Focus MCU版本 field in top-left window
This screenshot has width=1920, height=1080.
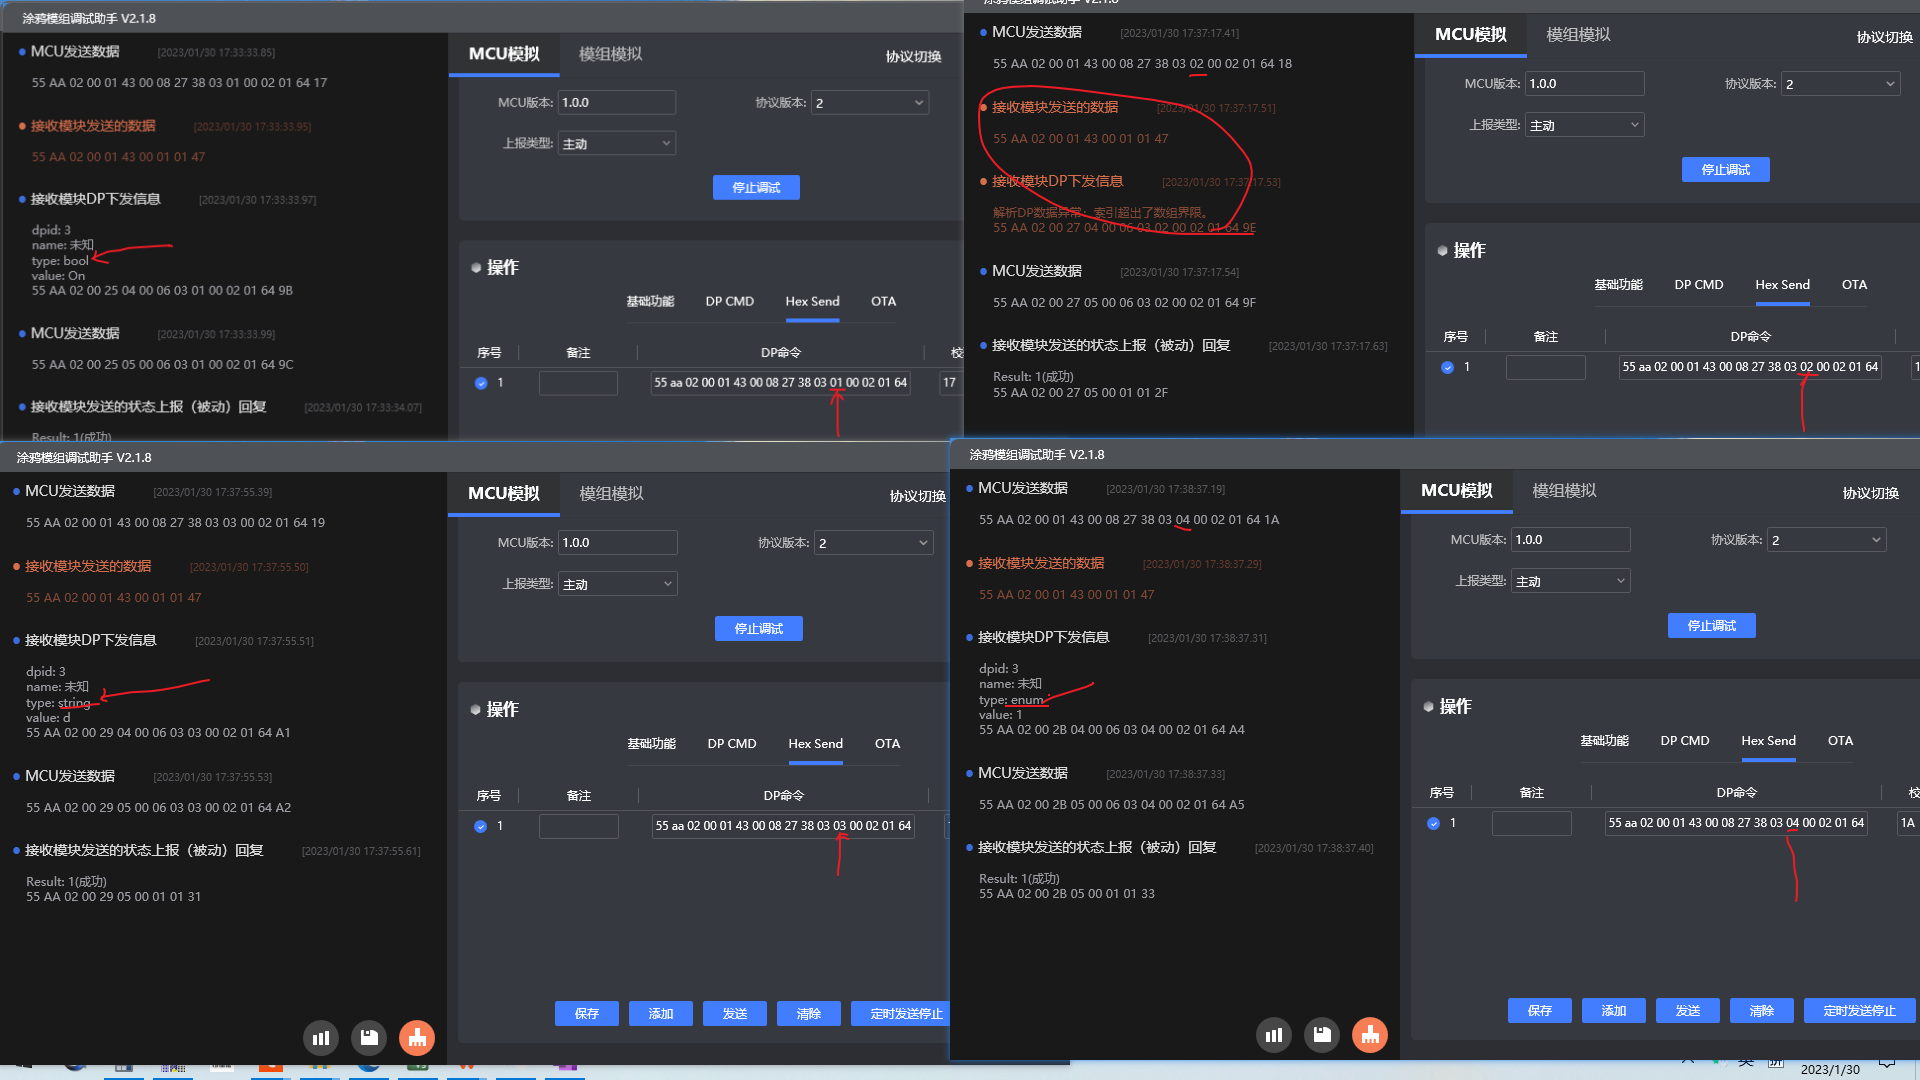click(x=616, y=102)
